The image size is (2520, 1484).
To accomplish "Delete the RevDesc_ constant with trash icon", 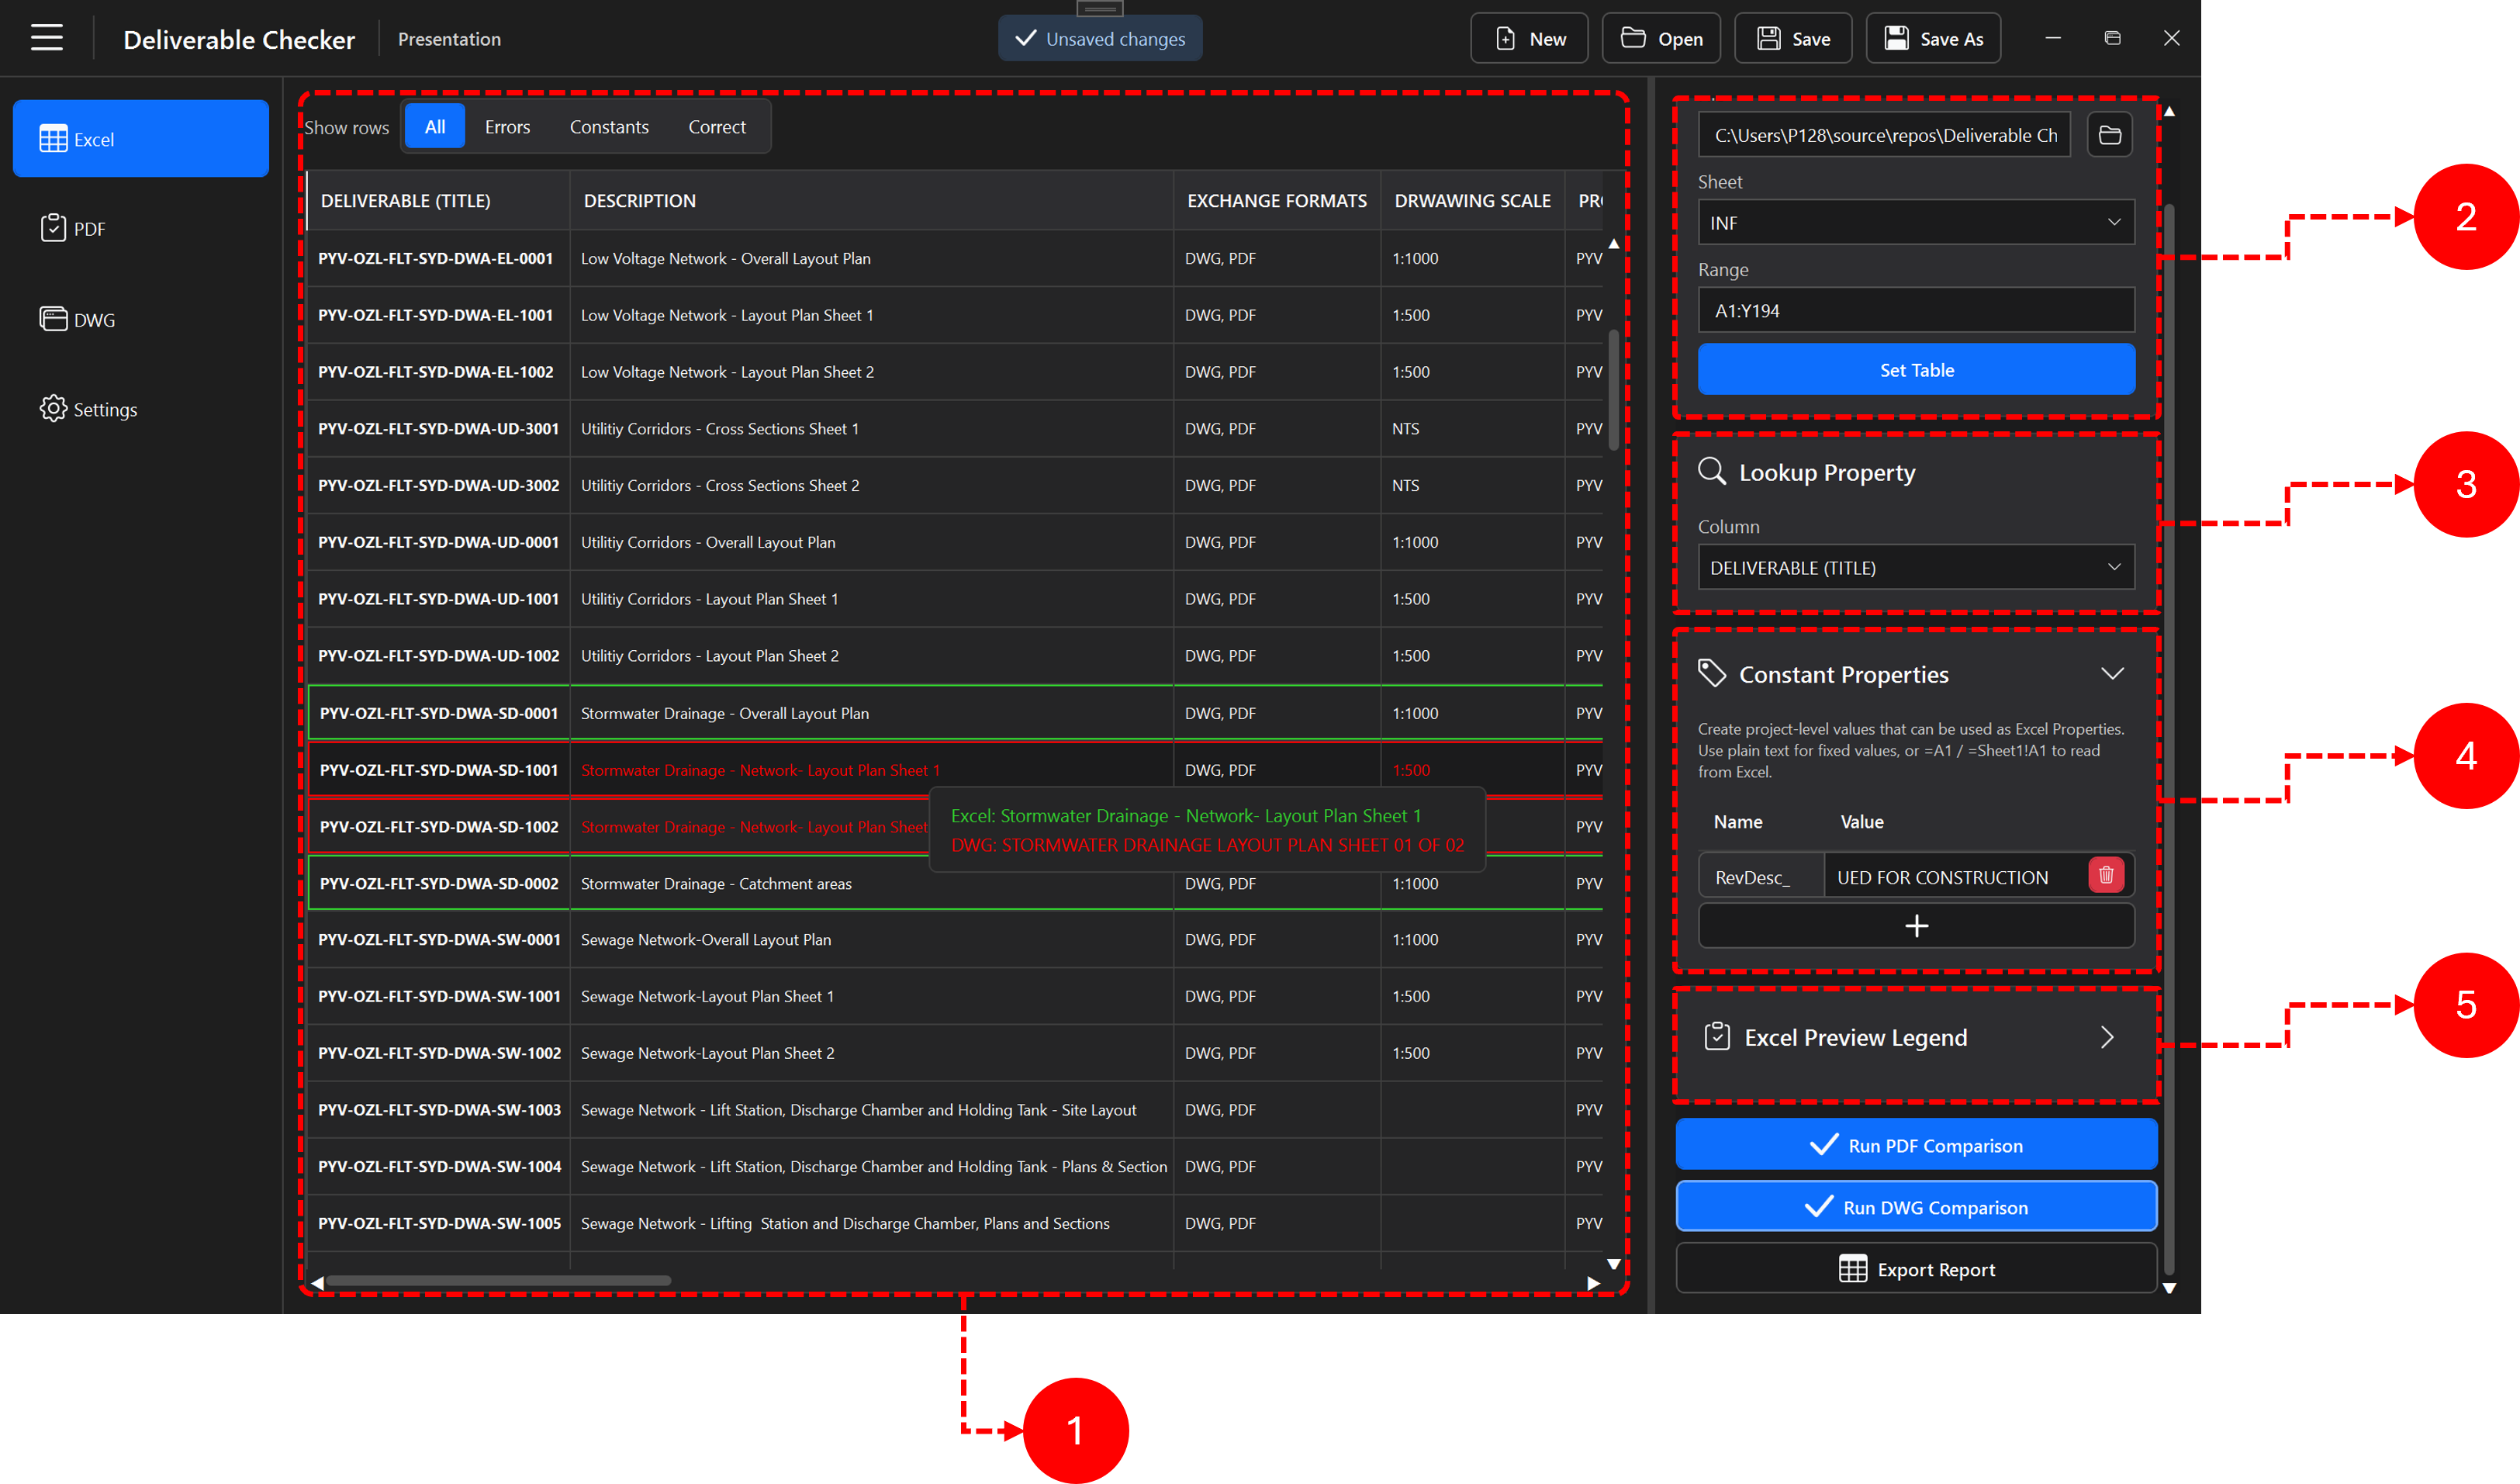I will (2106, 875).
